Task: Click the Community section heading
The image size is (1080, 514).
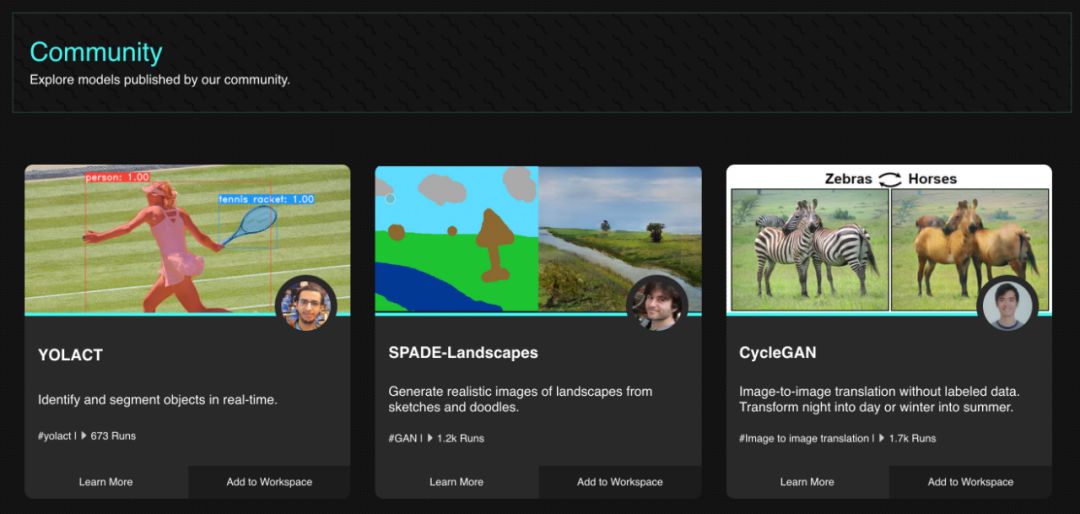Action: pos(96,52)
